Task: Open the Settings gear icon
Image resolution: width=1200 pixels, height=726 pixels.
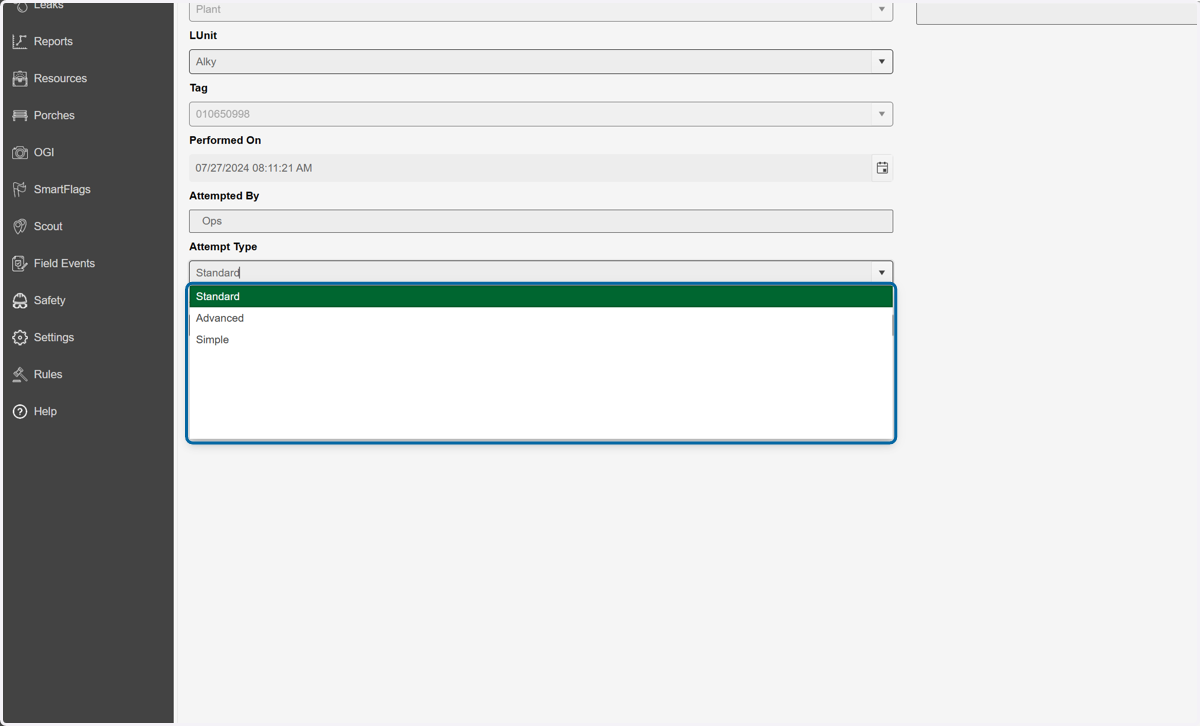Action: [x=20, y=337]
